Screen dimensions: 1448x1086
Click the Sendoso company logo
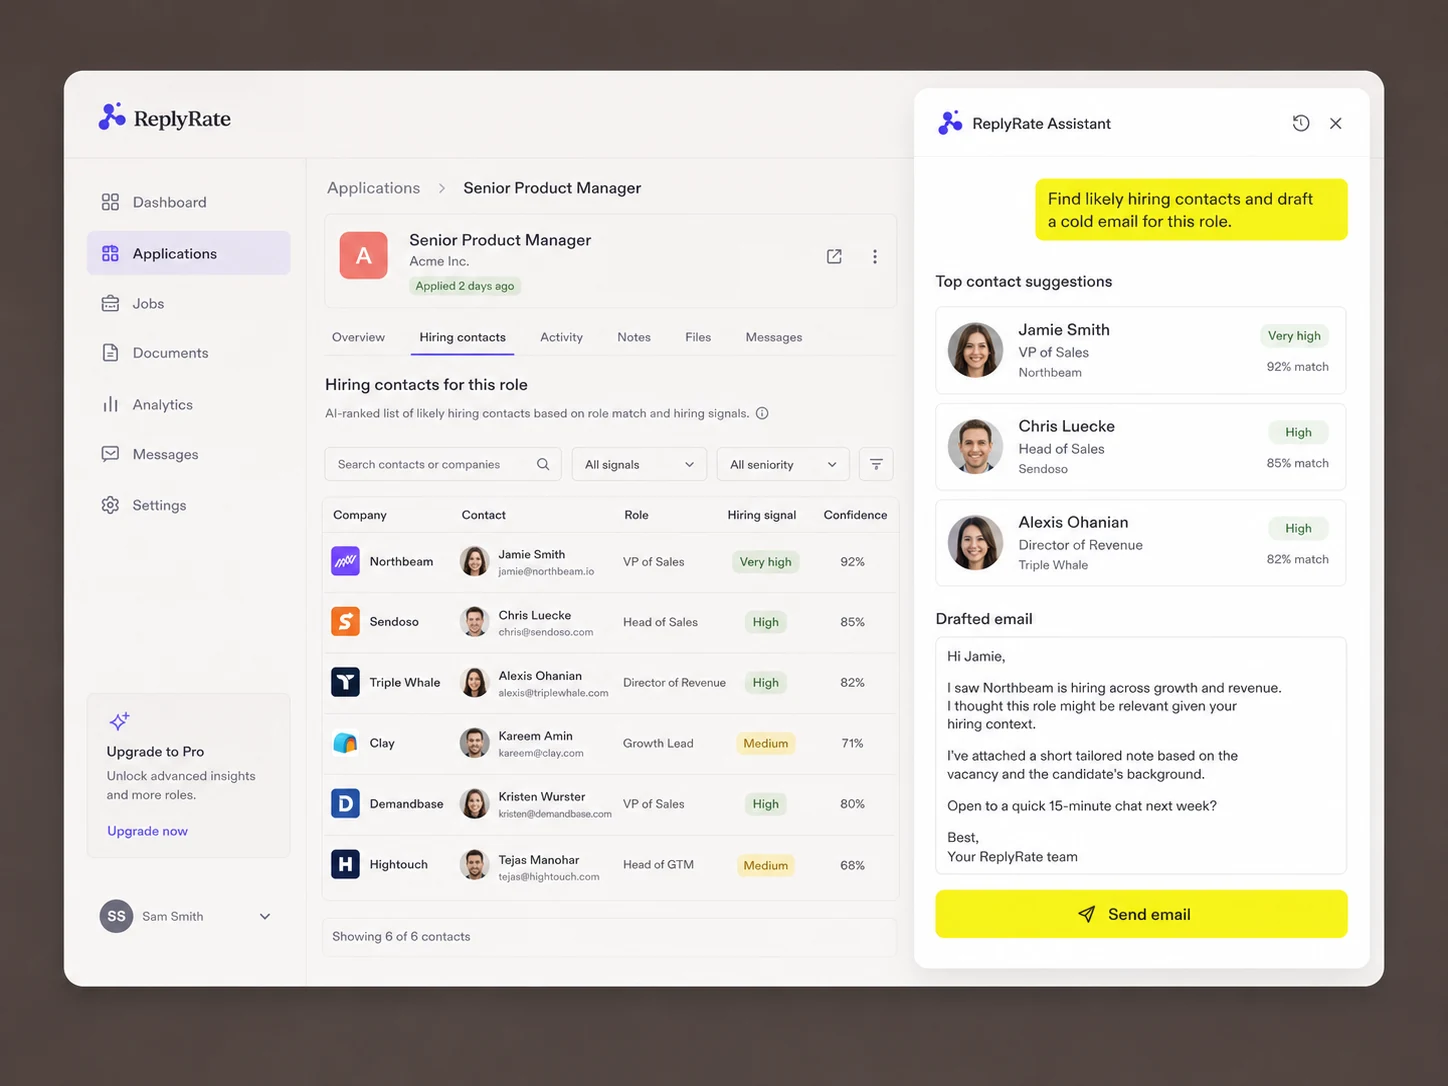[x=345, y=621]
